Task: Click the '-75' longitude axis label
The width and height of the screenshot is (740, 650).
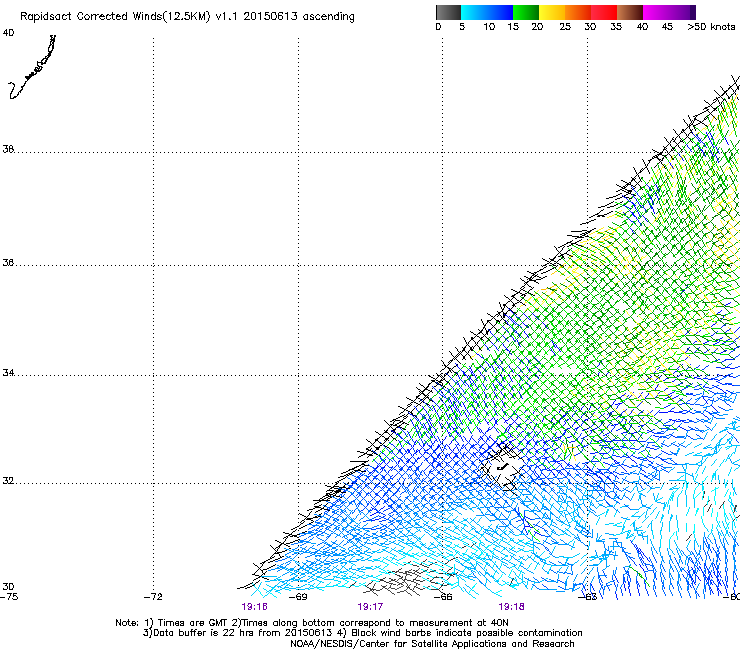Action: point(9,597)
